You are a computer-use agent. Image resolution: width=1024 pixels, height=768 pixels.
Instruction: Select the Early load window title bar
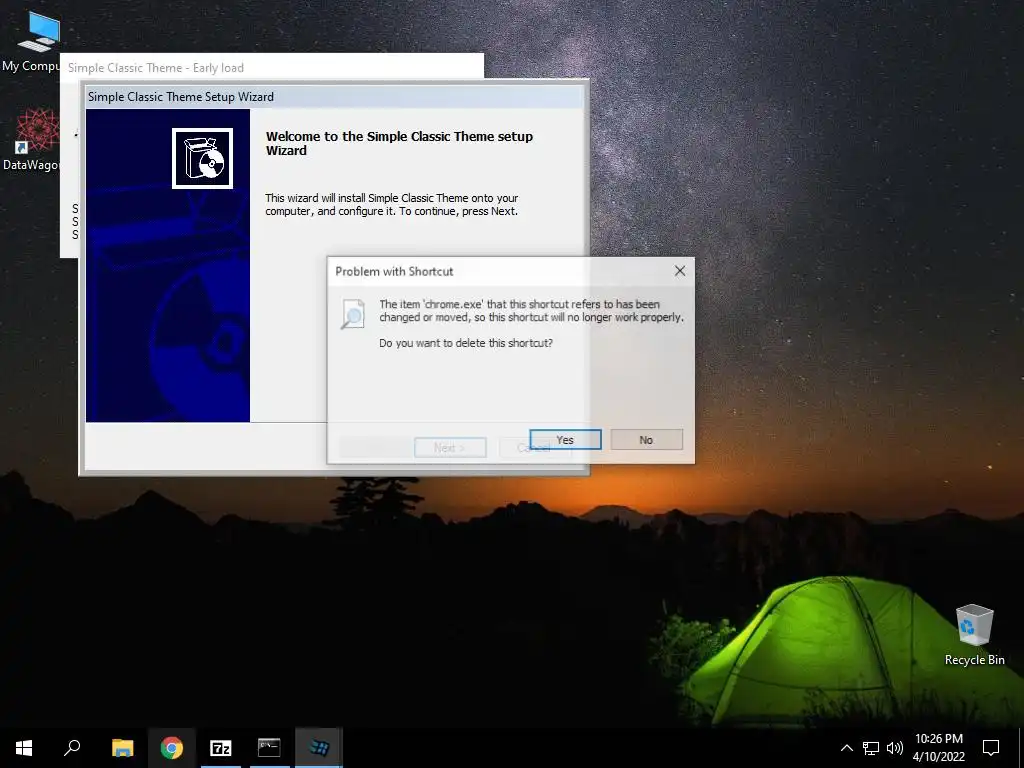pos(272,67)
